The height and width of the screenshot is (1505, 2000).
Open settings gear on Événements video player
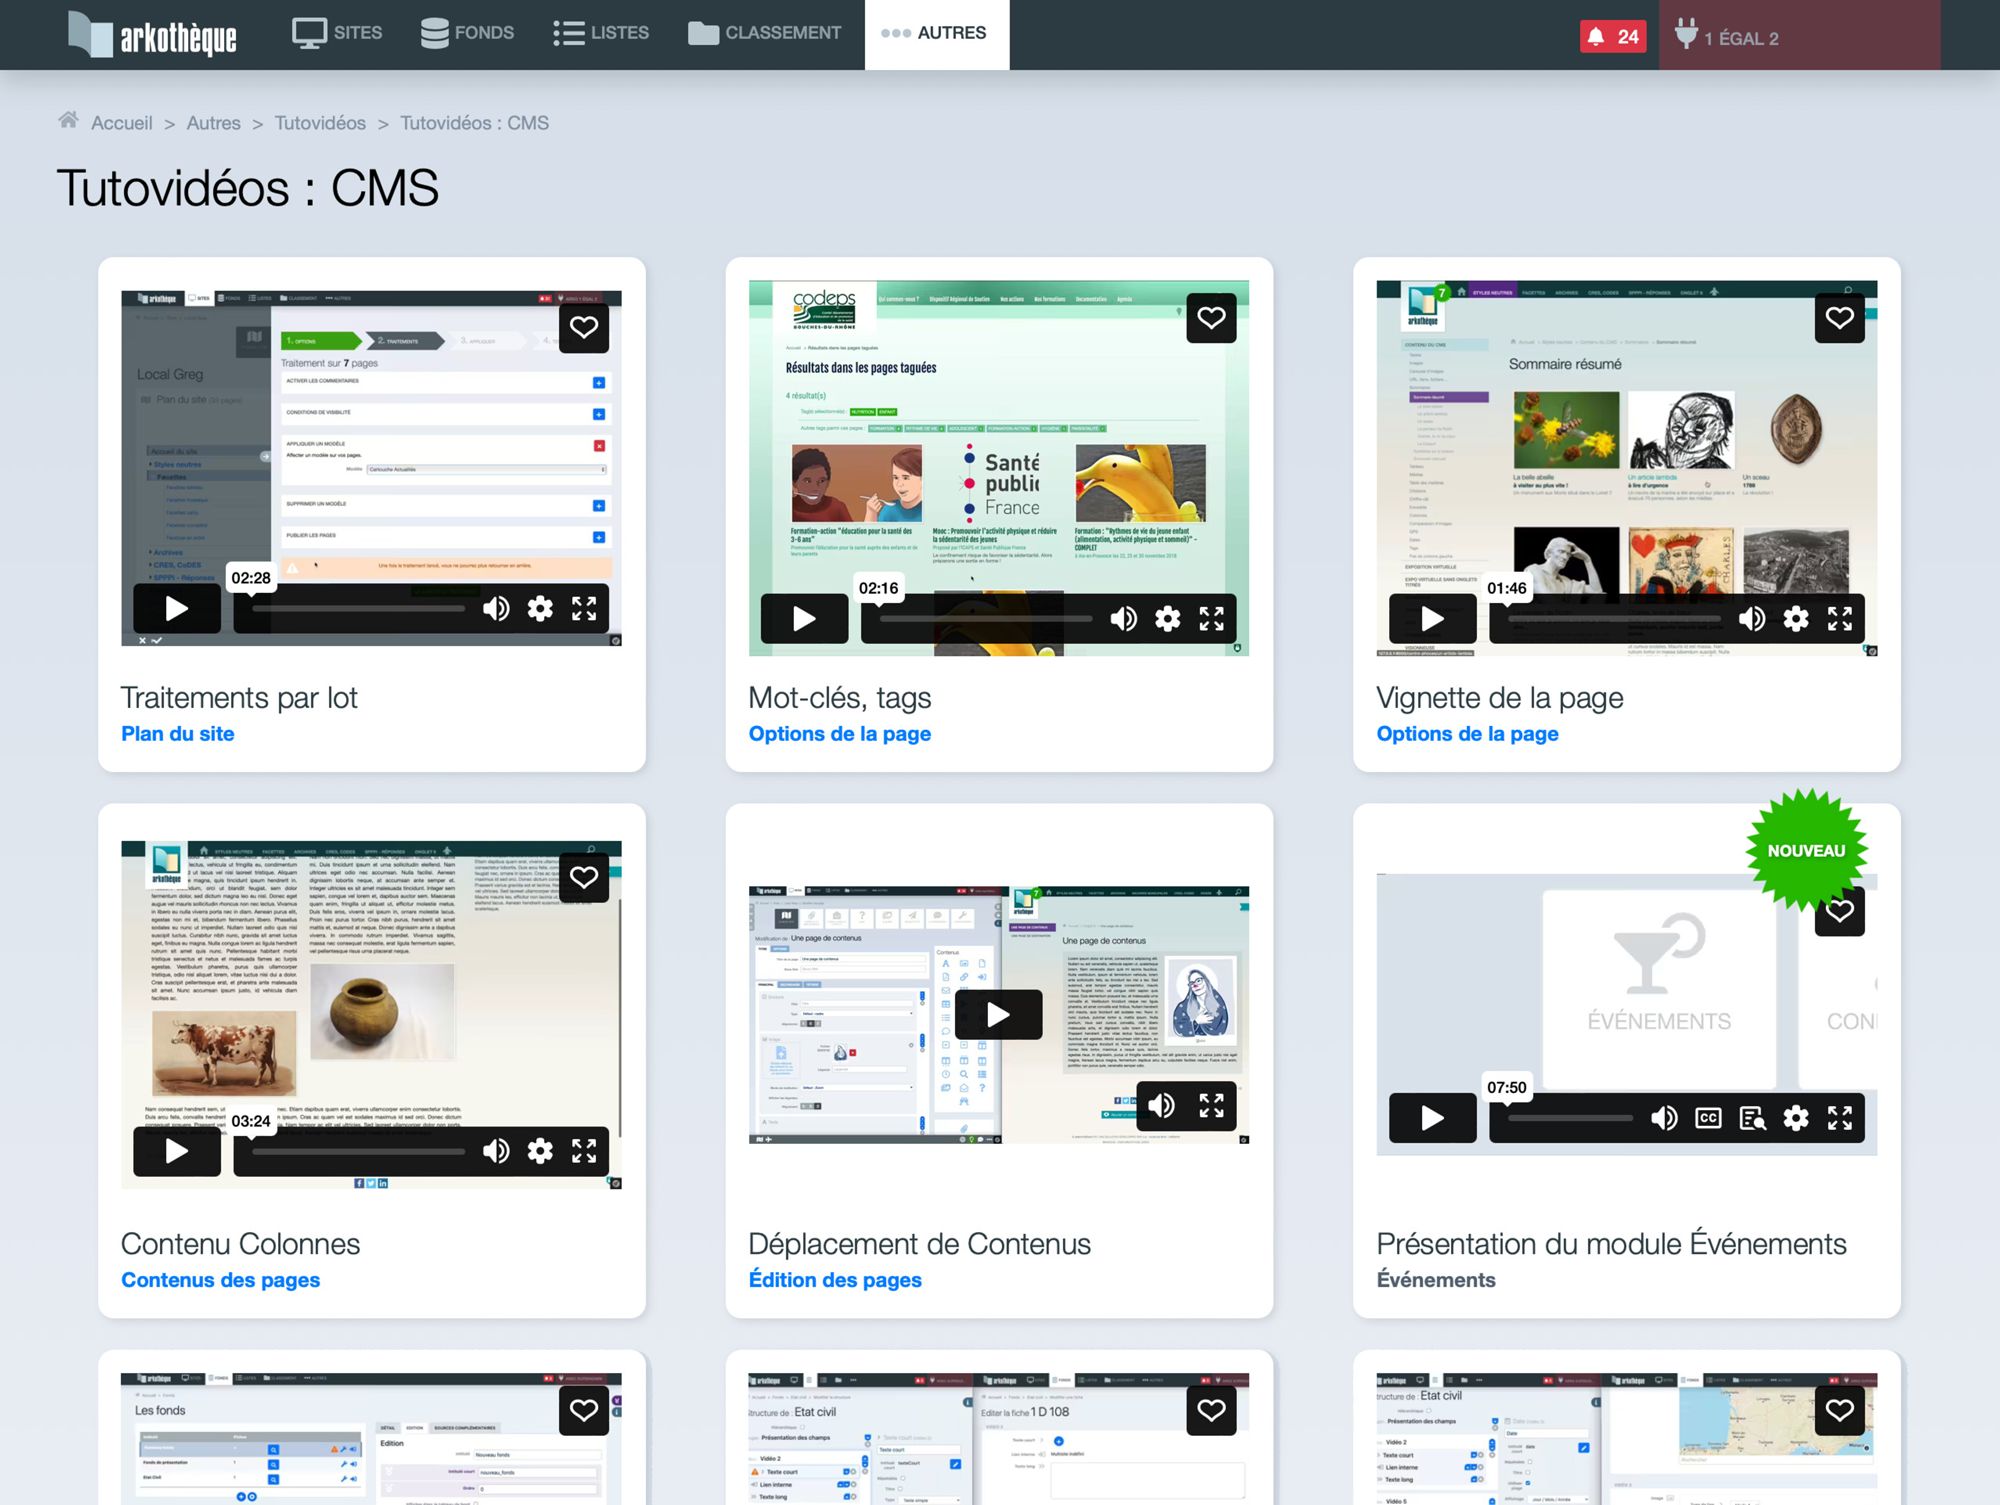point(1795,1118)
